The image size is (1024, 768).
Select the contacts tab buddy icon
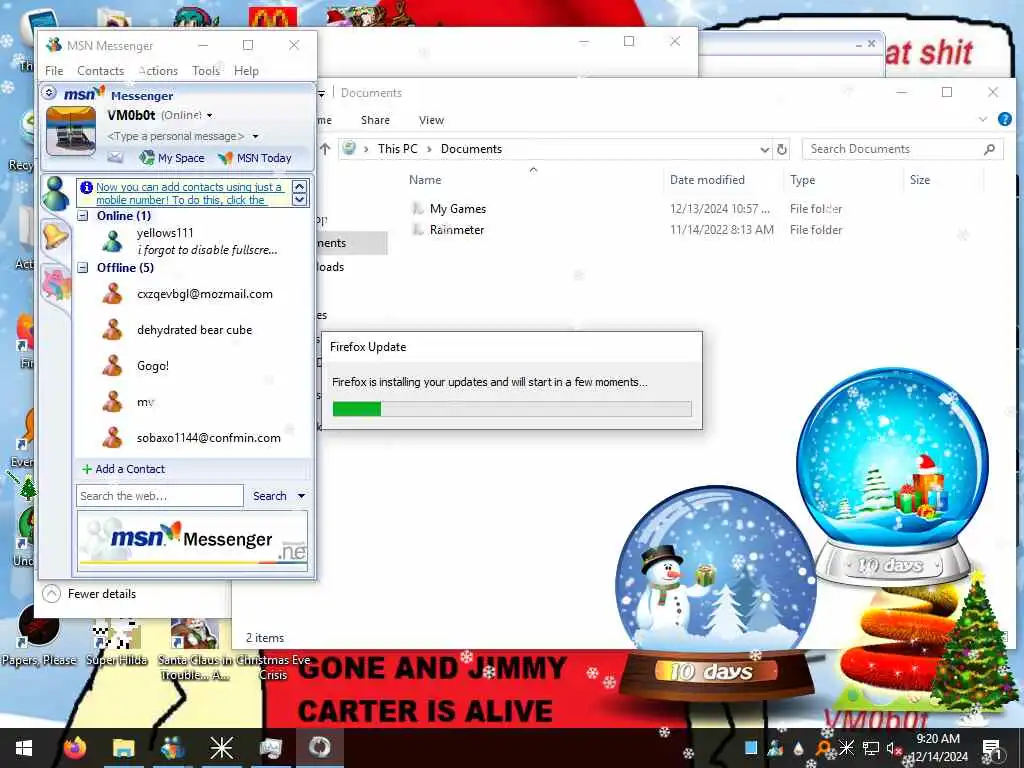pos(56,193)
